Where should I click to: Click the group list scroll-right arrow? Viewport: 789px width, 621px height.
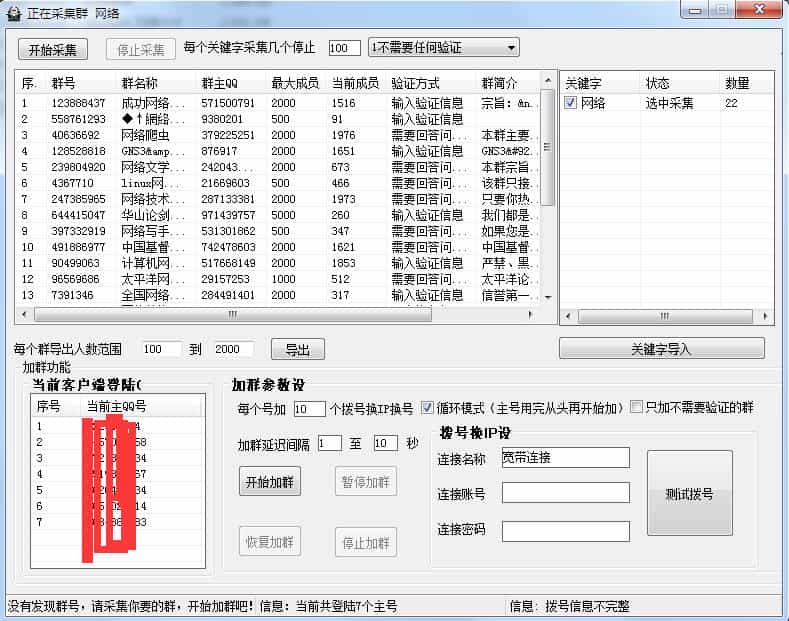[x=530, y=315]
